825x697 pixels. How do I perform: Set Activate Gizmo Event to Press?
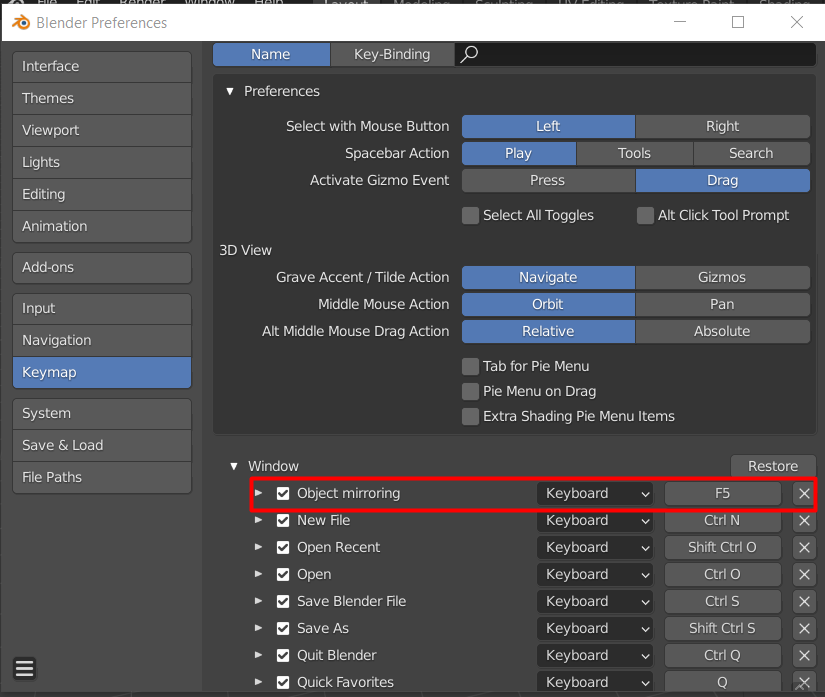(548, 180)
